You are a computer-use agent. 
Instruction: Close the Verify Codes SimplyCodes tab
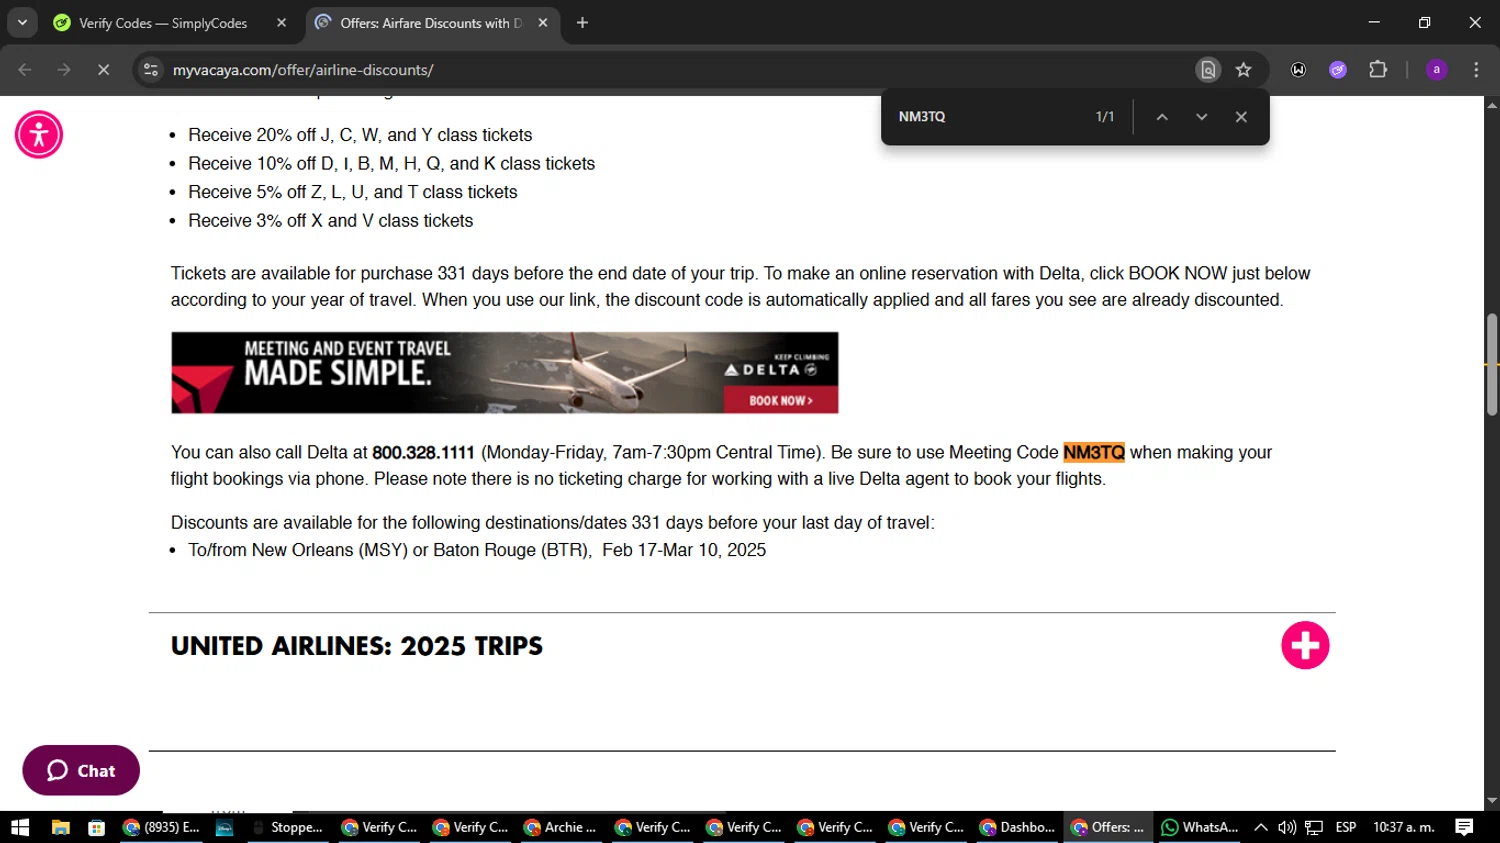pos(281,23)
